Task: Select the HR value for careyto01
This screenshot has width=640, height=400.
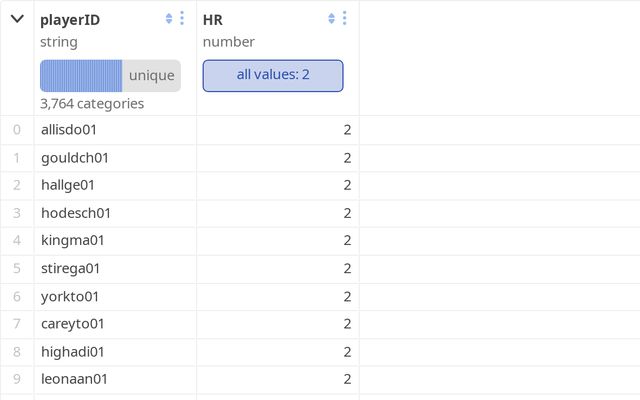Action: tap(347, 324)
